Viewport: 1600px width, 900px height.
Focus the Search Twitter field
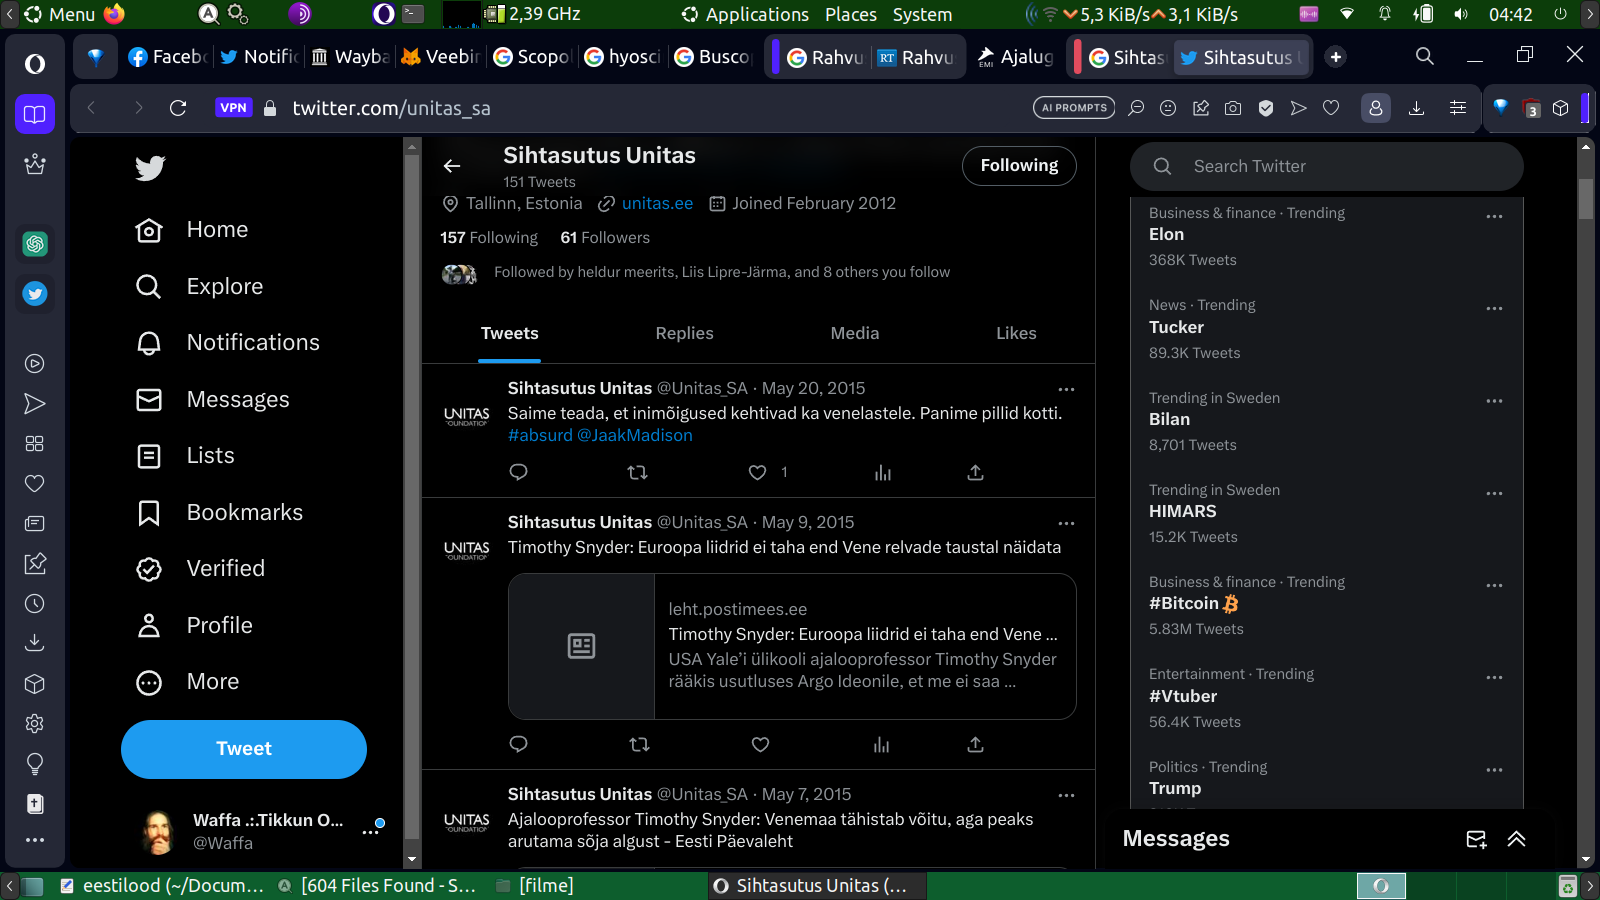[1326, 166]
